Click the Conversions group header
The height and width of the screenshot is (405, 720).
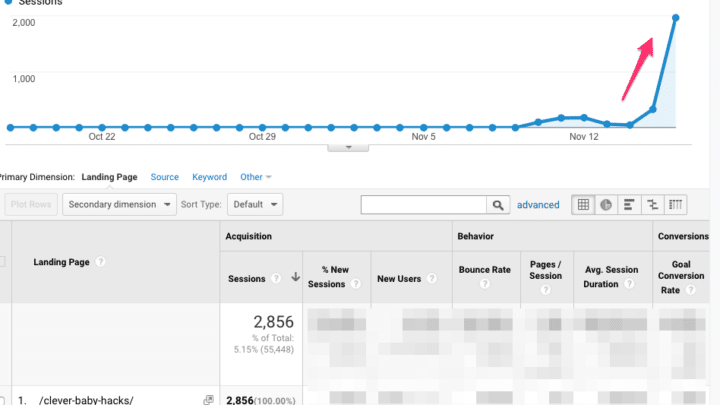683,236
